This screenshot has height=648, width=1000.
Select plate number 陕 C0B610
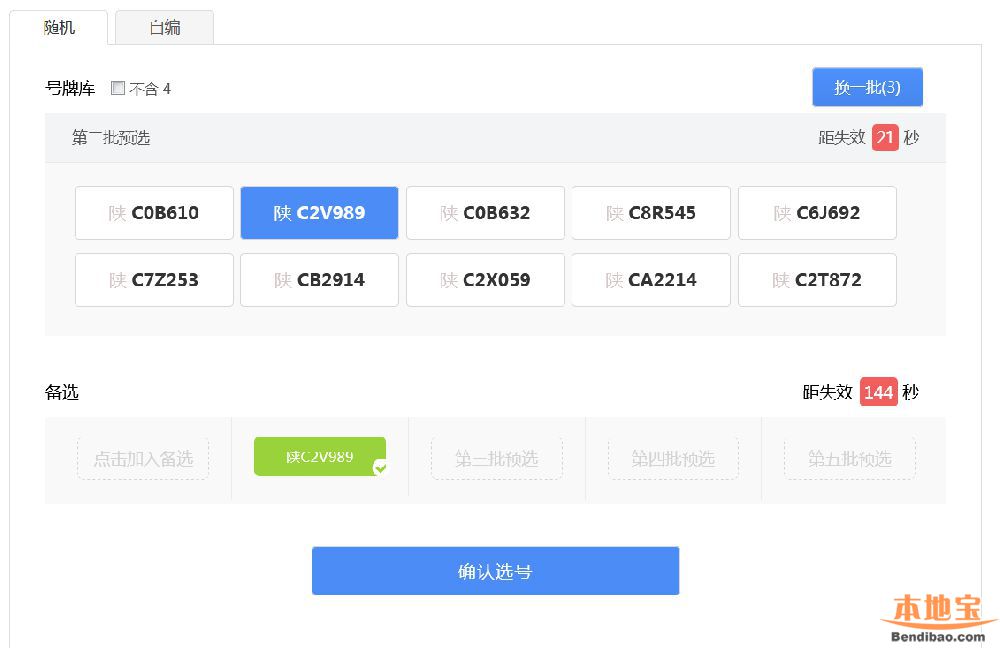tap(154, 213)
